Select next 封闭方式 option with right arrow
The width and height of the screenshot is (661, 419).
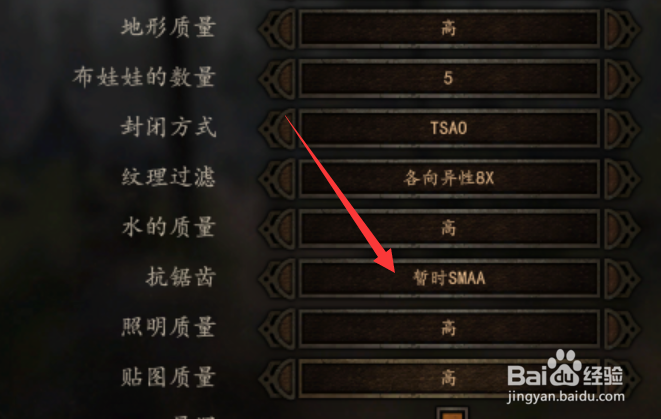point(622,128)
